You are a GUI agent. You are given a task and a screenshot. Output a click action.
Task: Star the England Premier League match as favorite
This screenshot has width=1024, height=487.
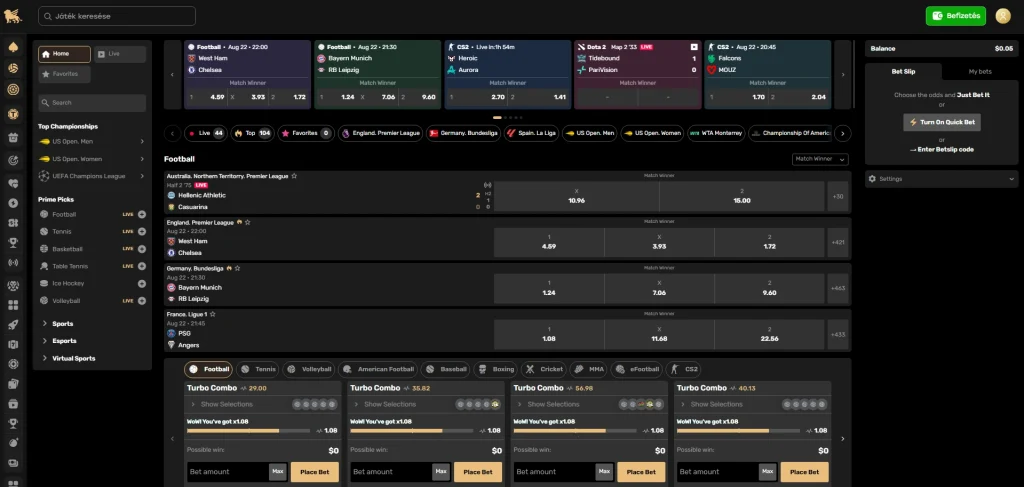click(x=247, y=222)
